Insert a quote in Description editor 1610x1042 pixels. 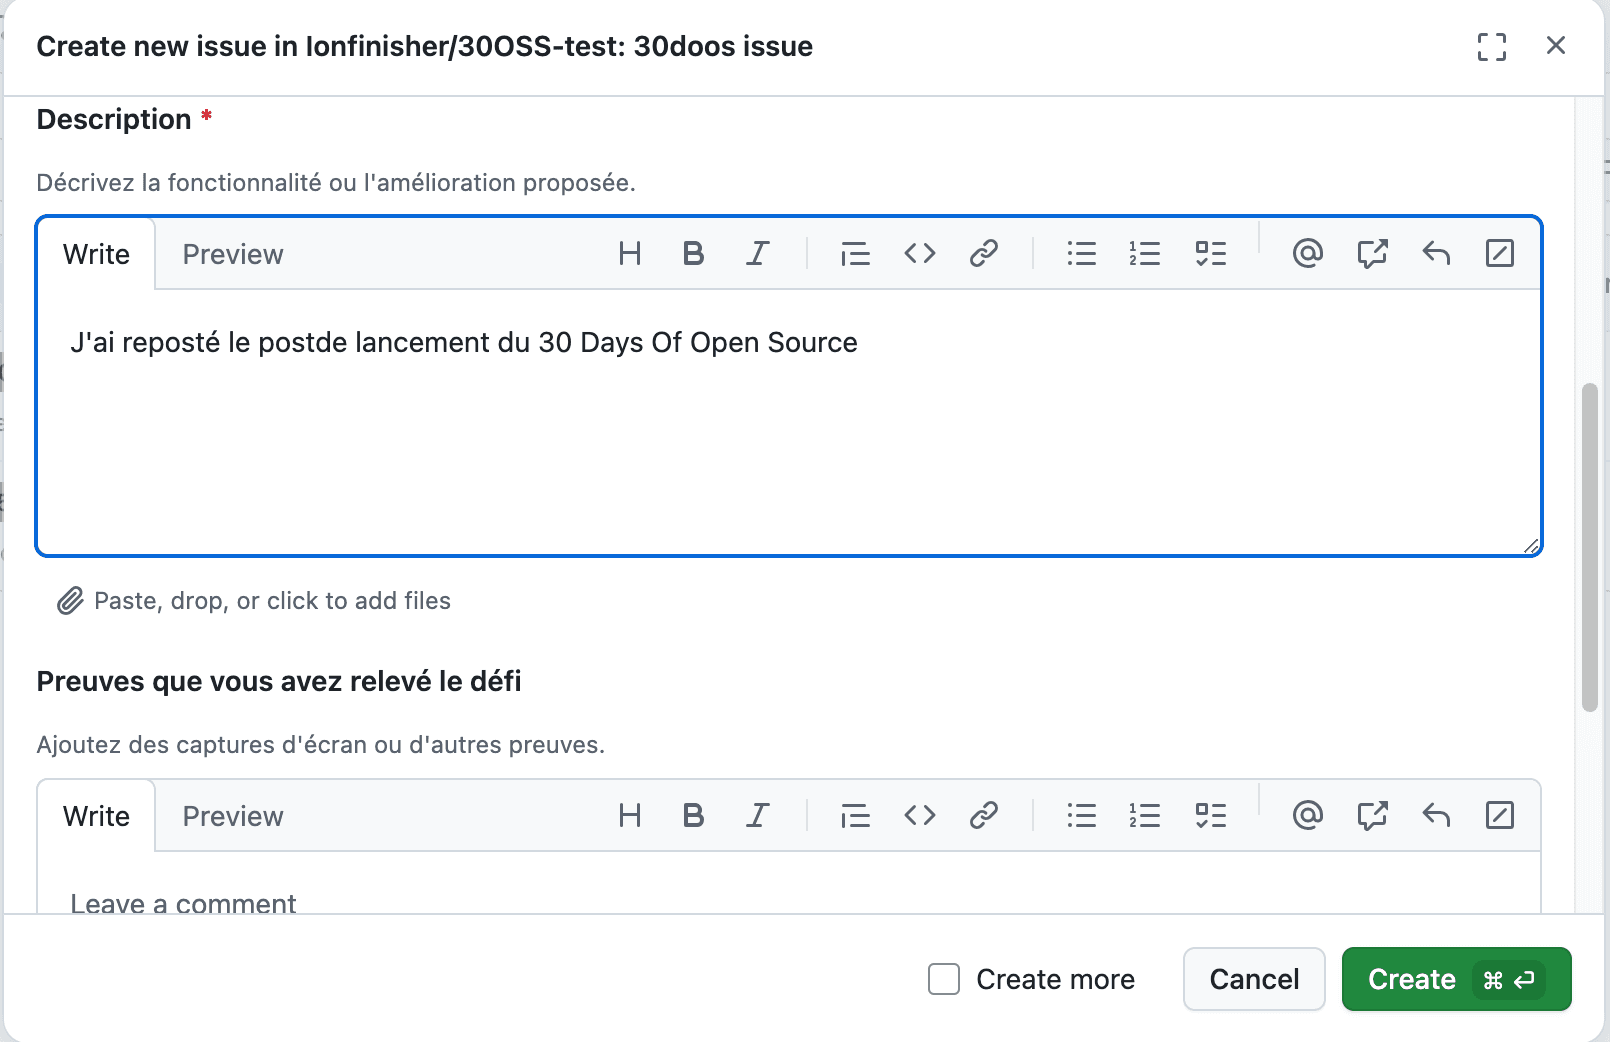[855, 254]
